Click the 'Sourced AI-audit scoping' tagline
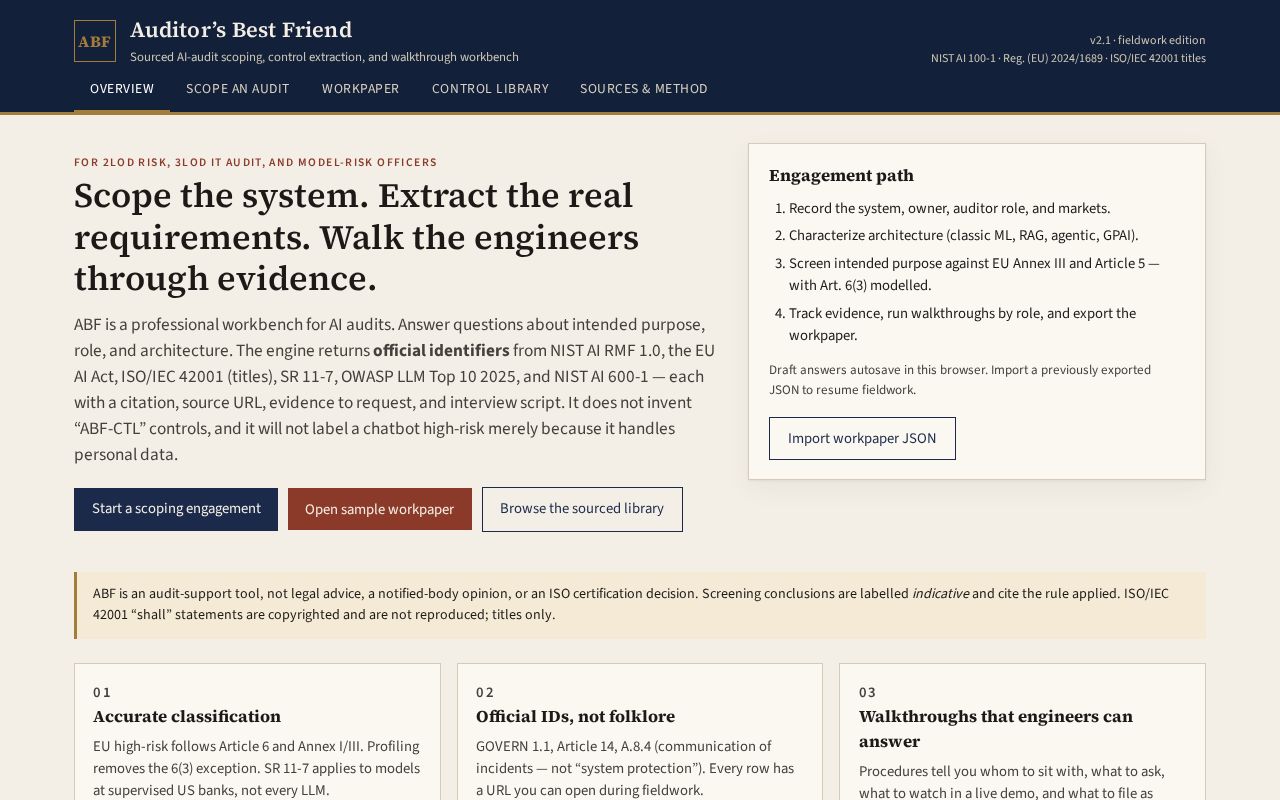 click(x=324, y=57)
